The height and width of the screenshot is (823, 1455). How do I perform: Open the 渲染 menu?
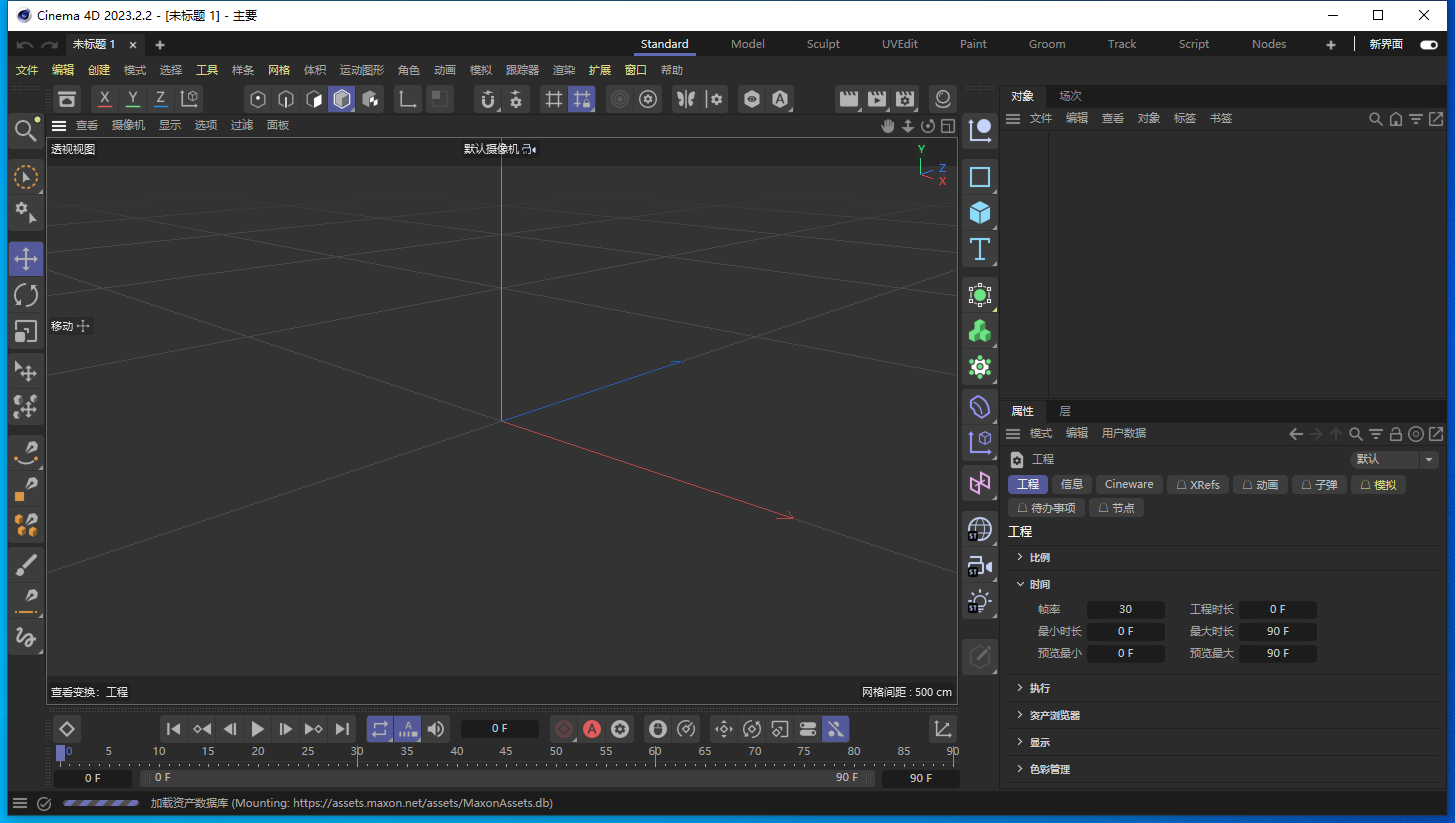click(563, 69)
